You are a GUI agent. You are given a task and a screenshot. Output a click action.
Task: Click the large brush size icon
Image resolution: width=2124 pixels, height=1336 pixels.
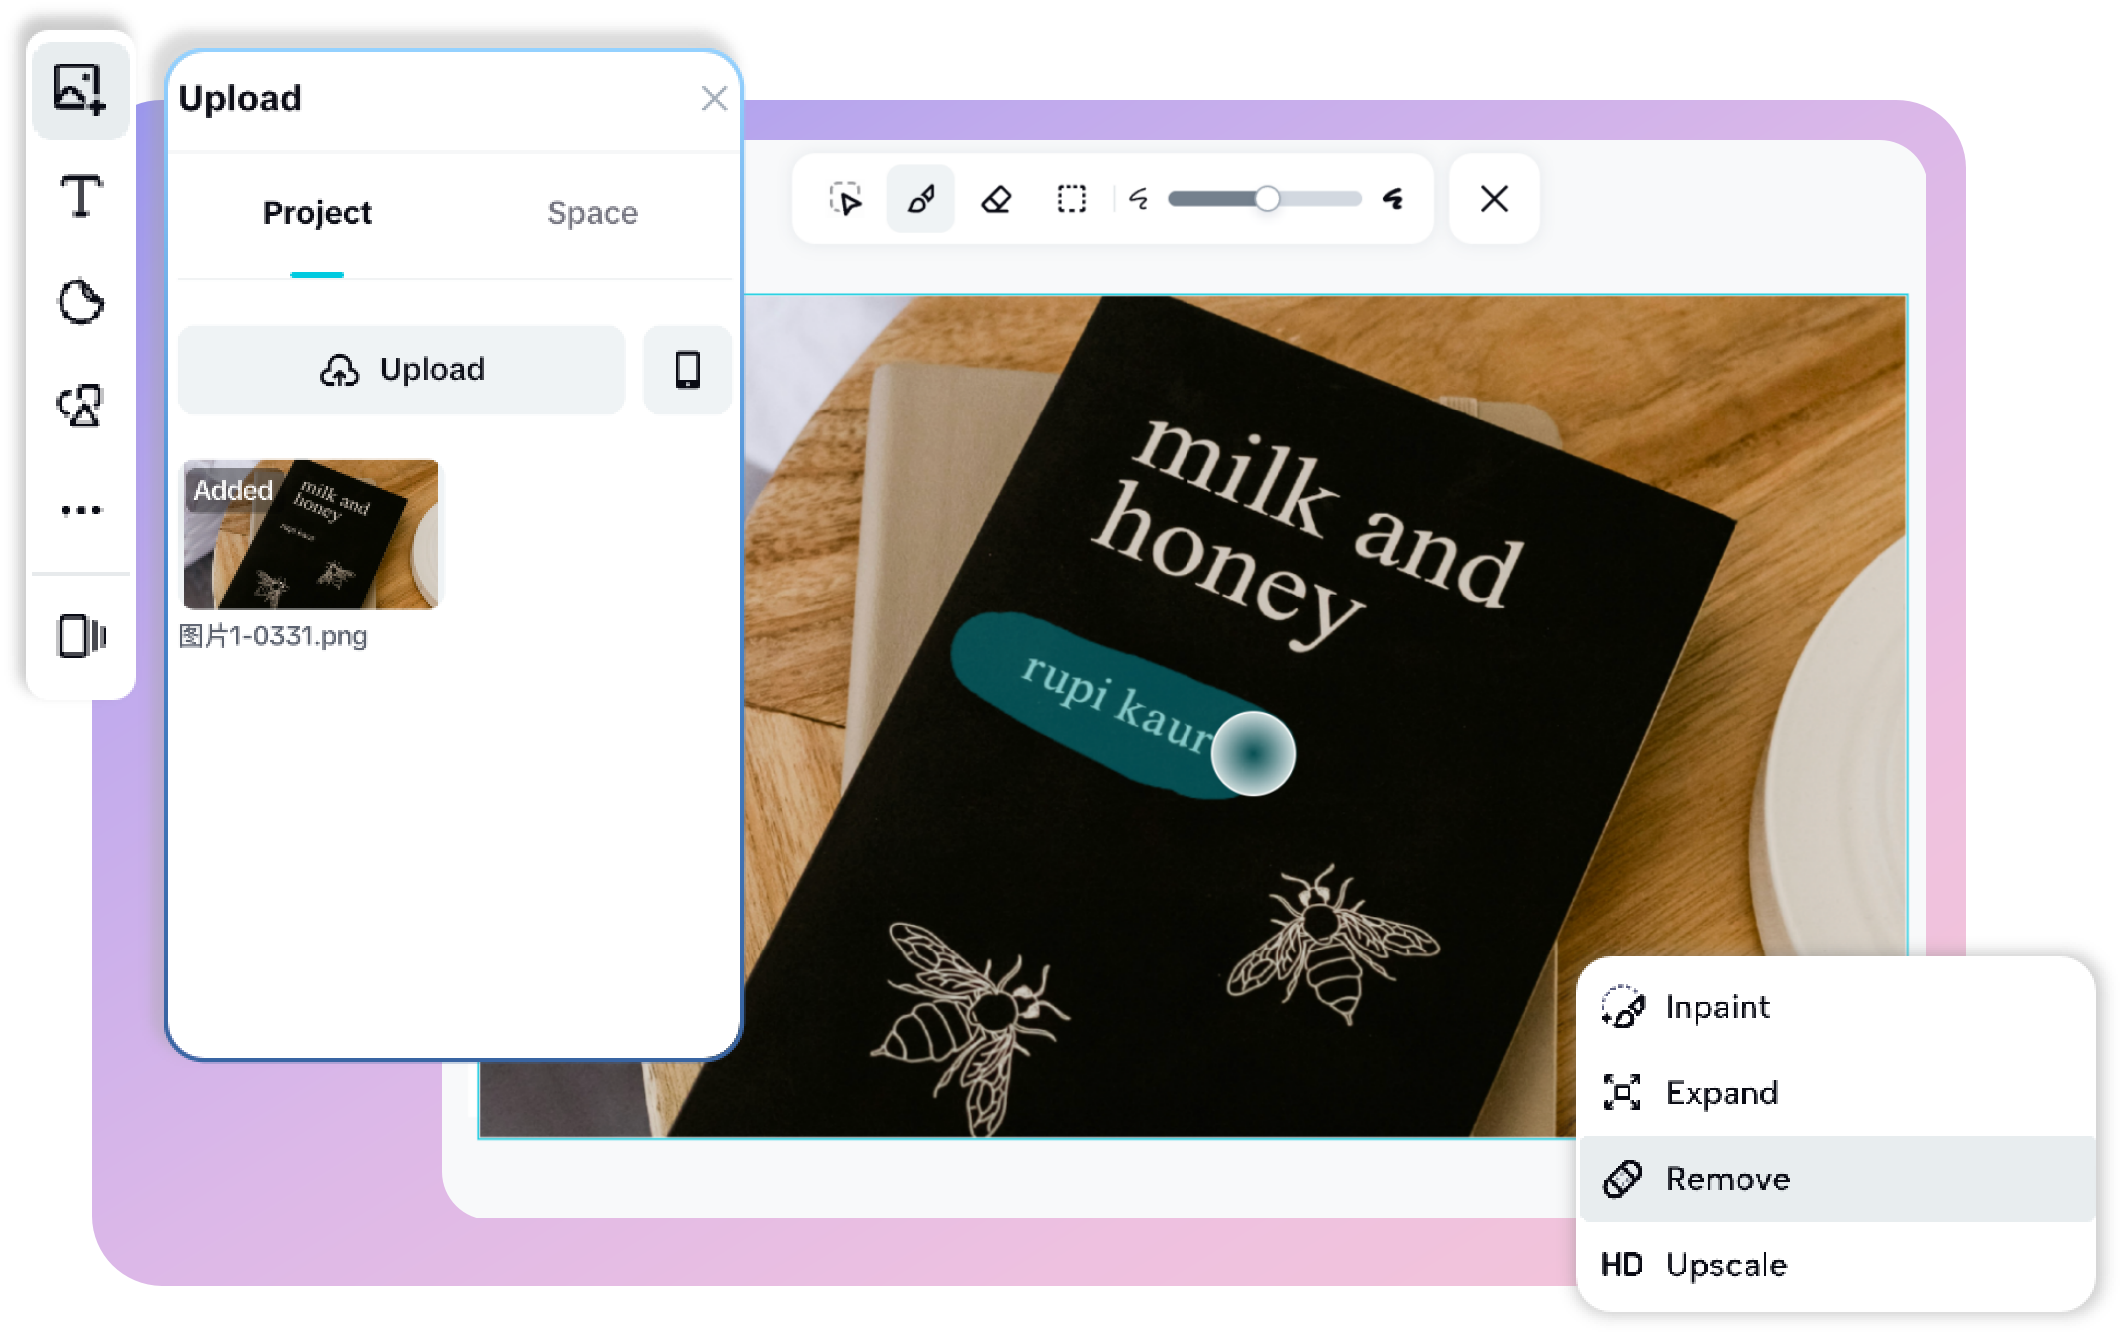(x=1393, y=199)
